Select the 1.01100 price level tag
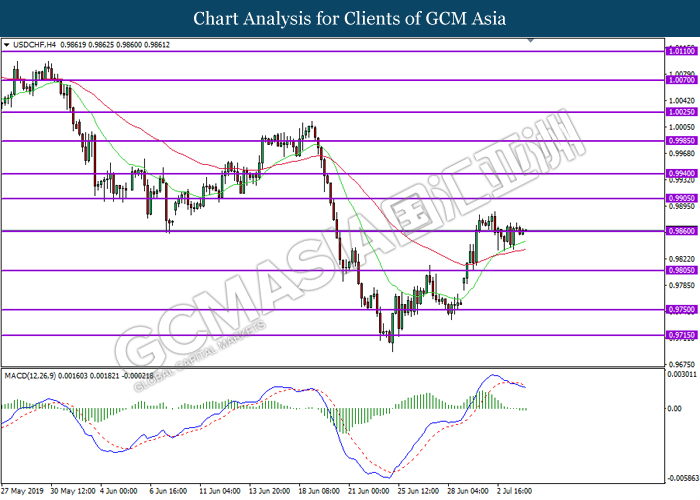The height and width of the screenshot is (500, 700). [x=681, y=49]
